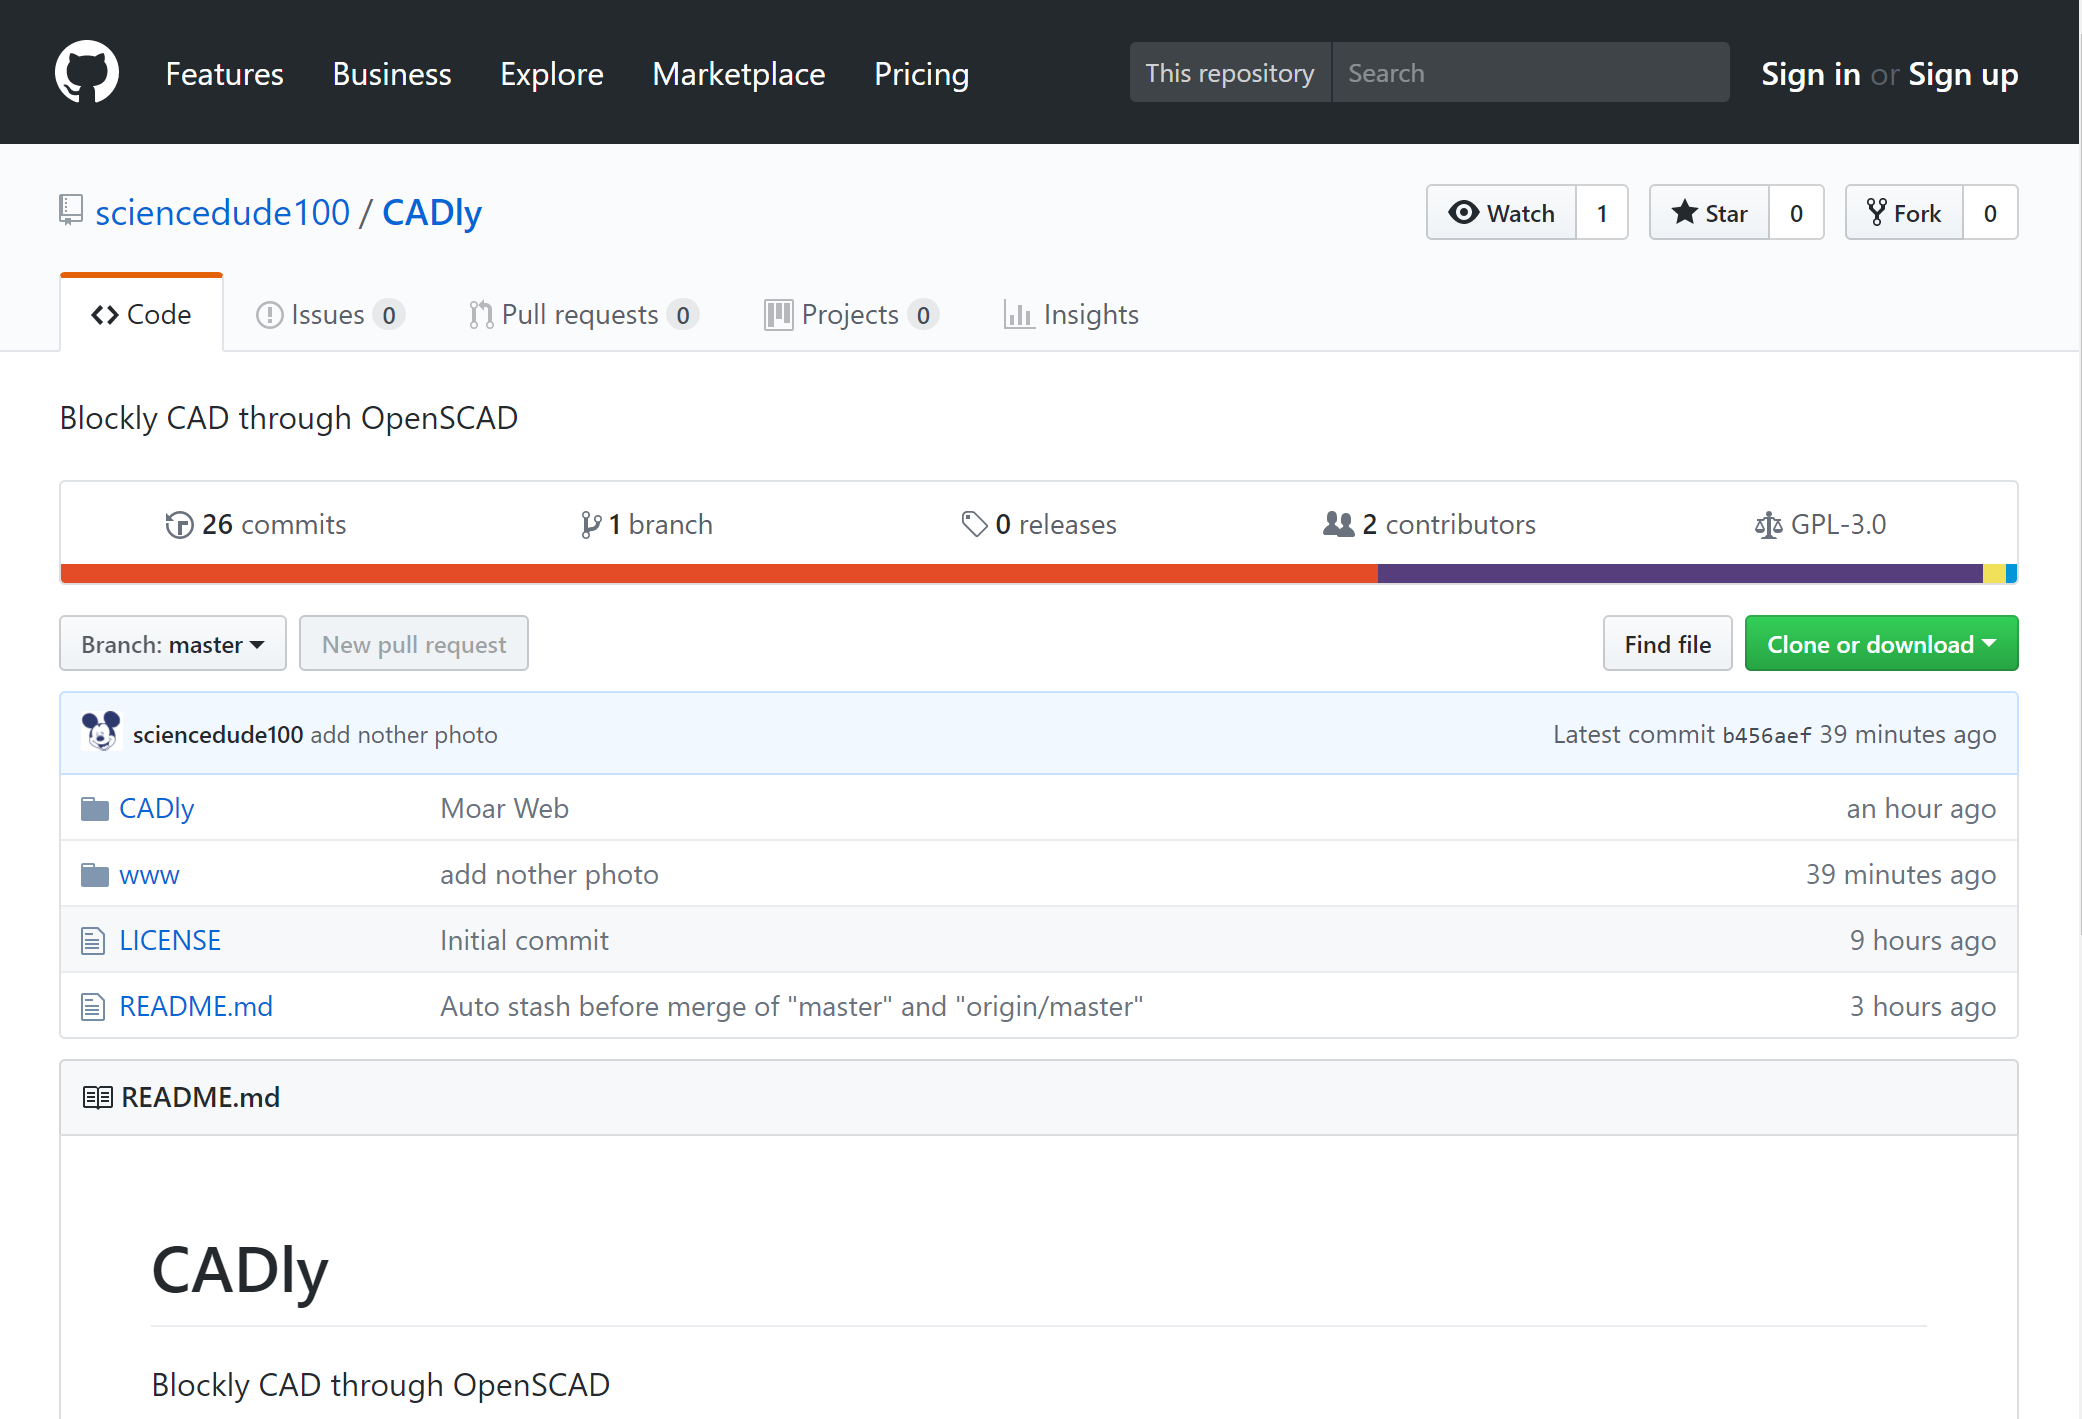Click the sciencedude100 Mickey avatar

pyautogui.click(x=101, y=733)
